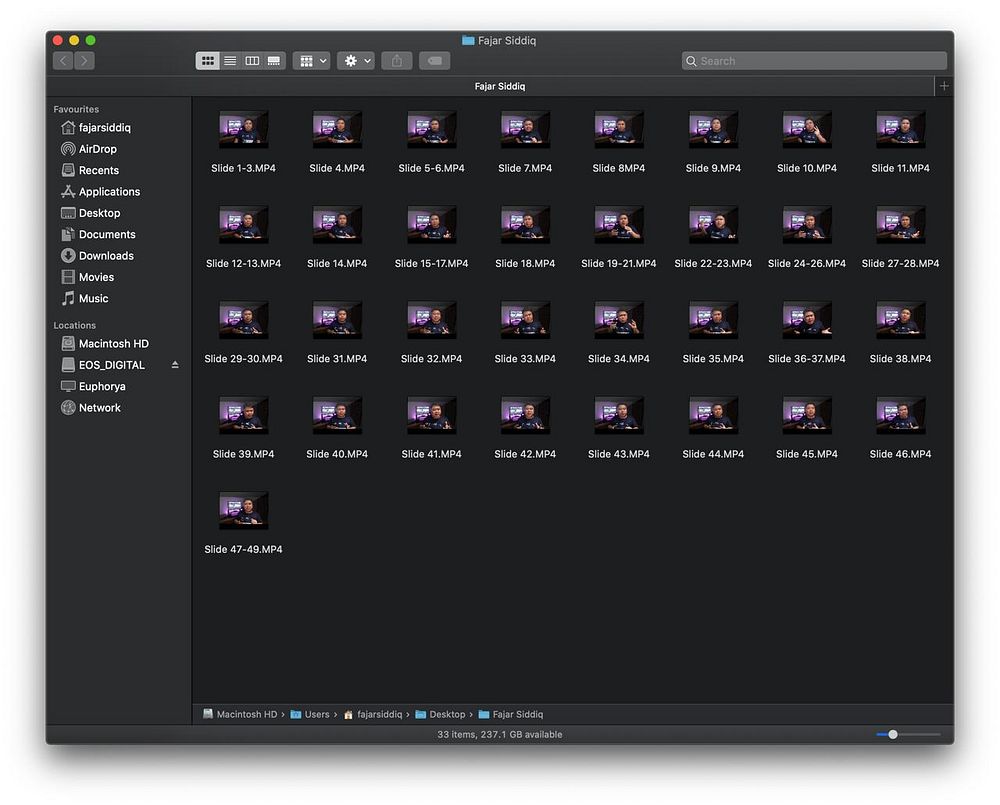Switch to icon view
This screenshot has width=1000, height=805.
tap(207, 61)
